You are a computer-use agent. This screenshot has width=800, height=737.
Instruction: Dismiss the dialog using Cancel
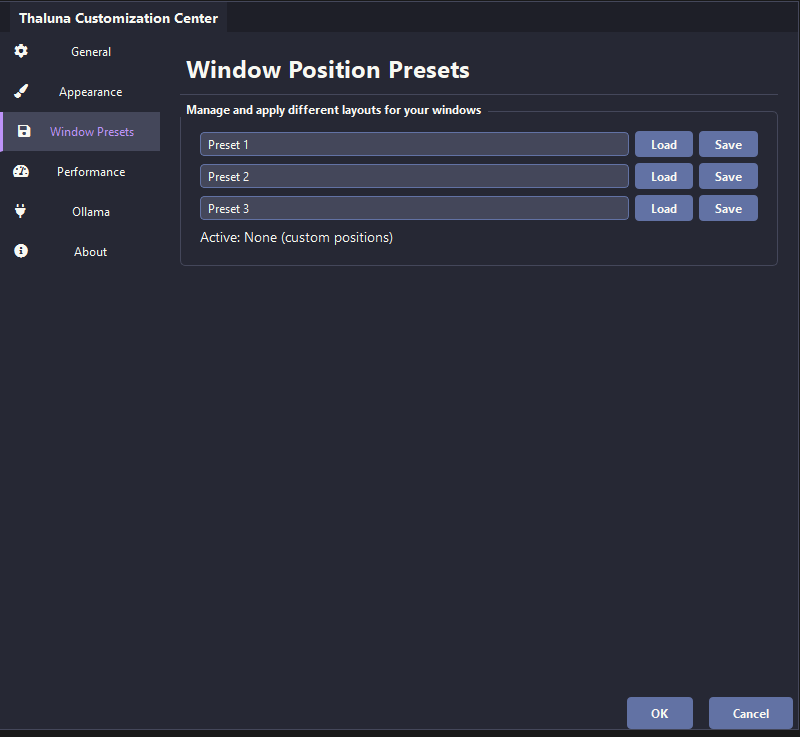(750, 713)
